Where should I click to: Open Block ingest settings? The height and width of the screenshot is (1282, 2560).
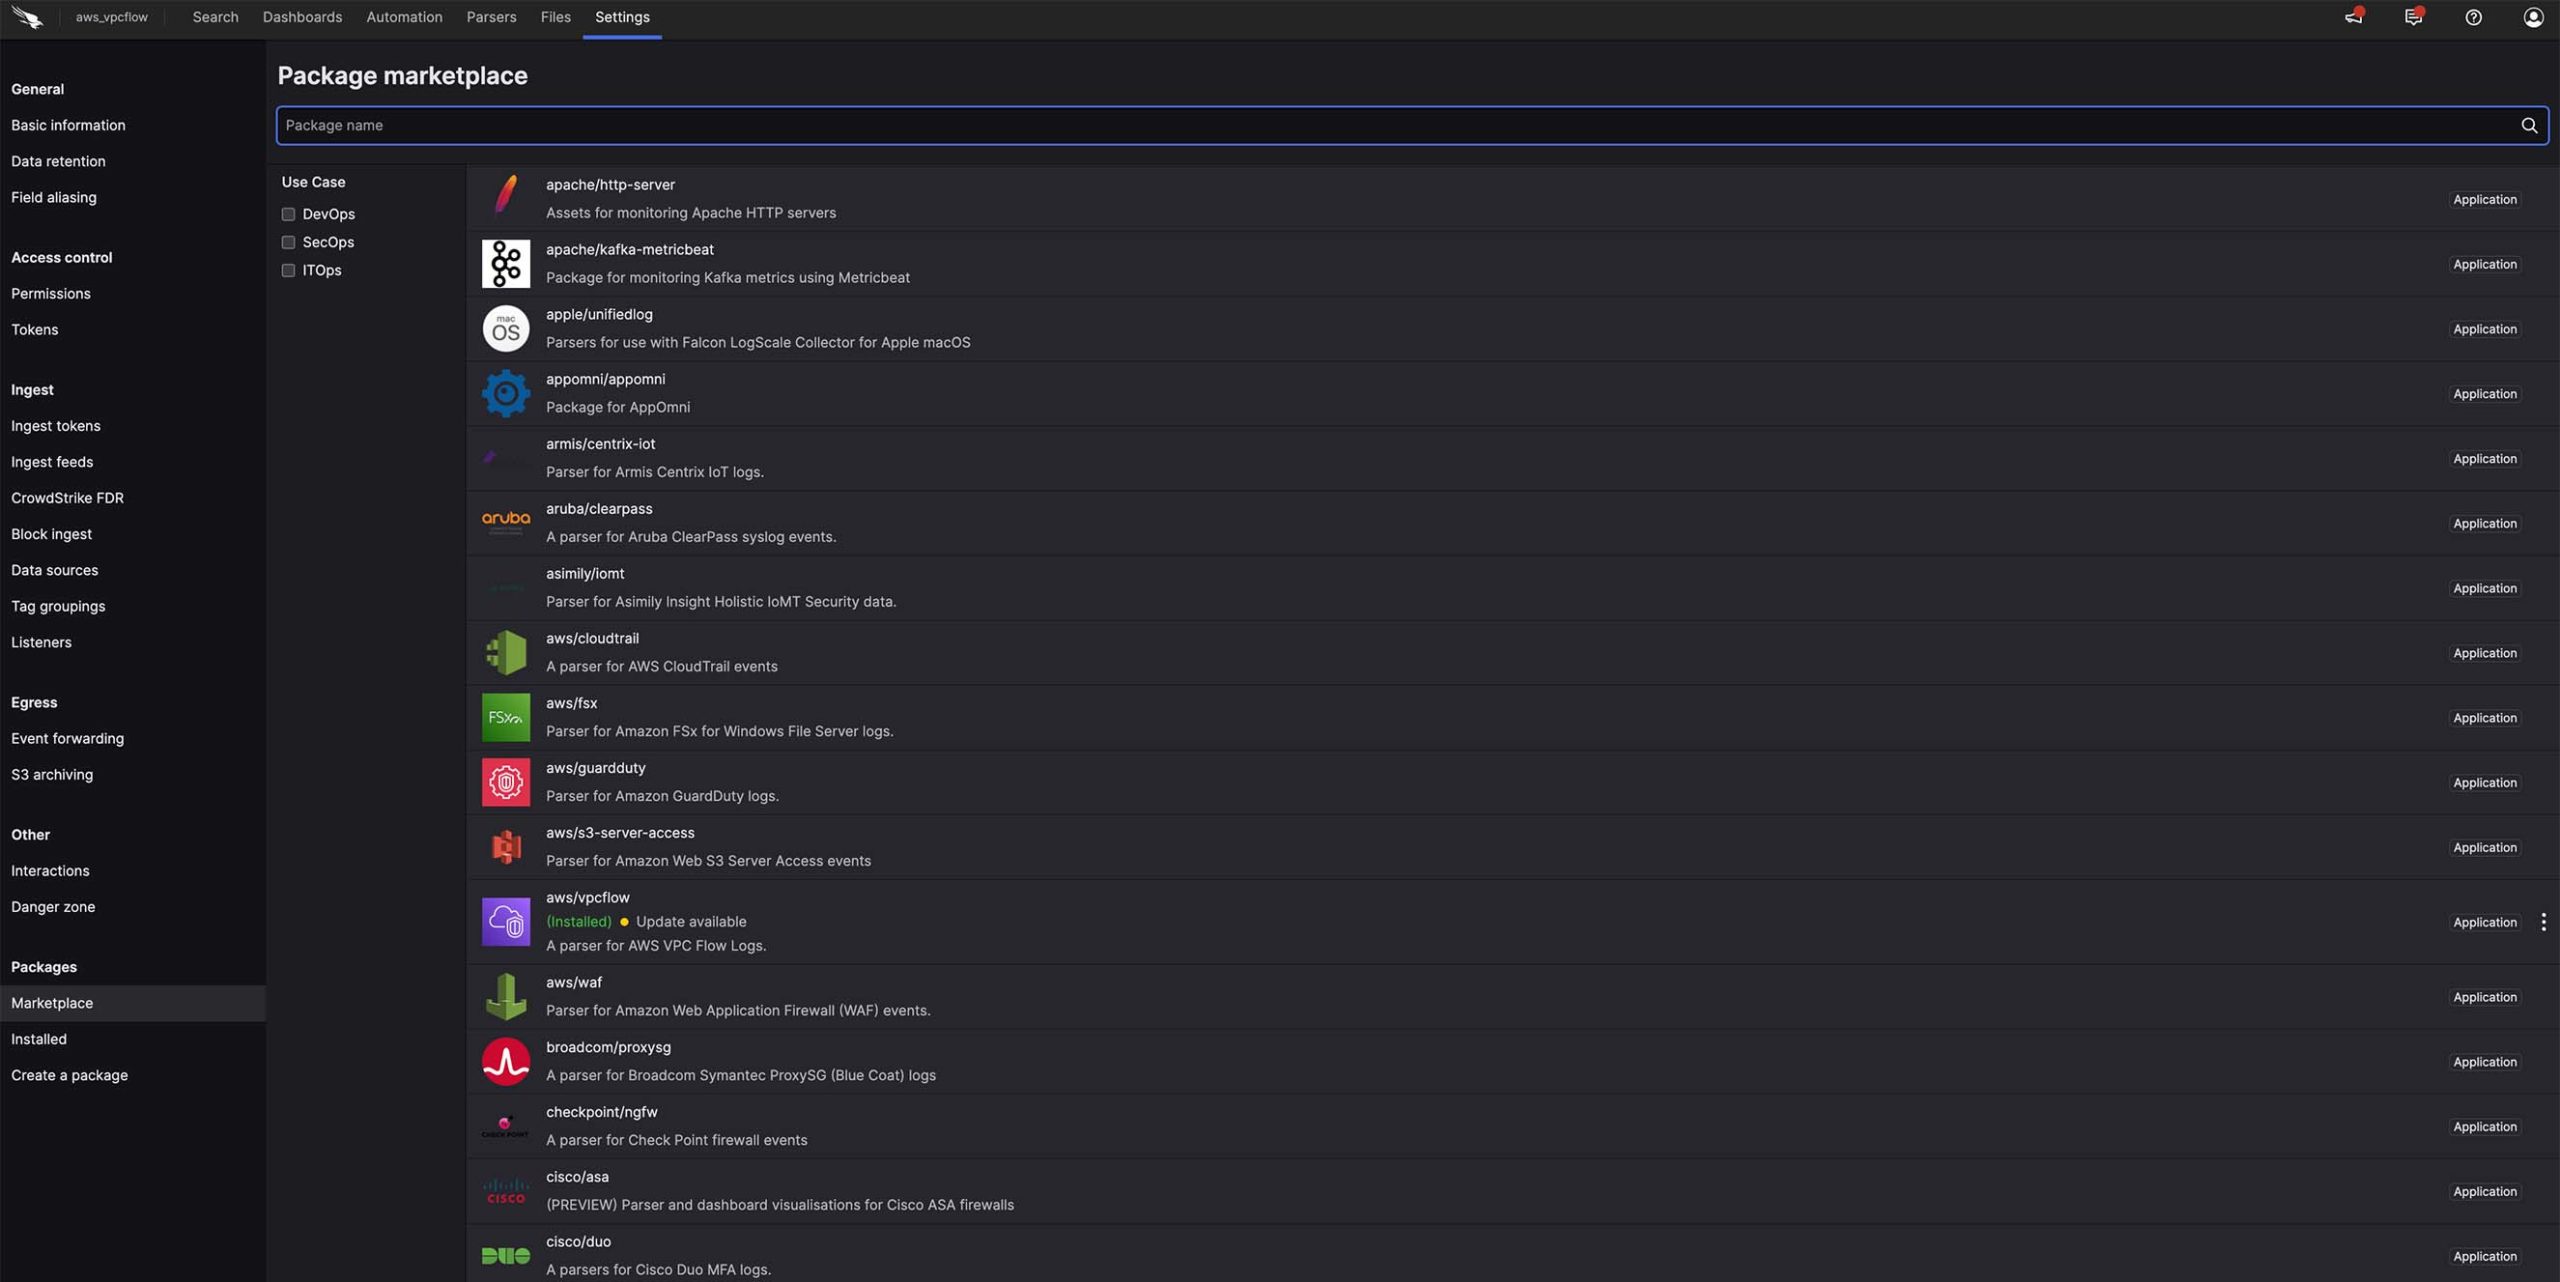(x=51, y=534)
